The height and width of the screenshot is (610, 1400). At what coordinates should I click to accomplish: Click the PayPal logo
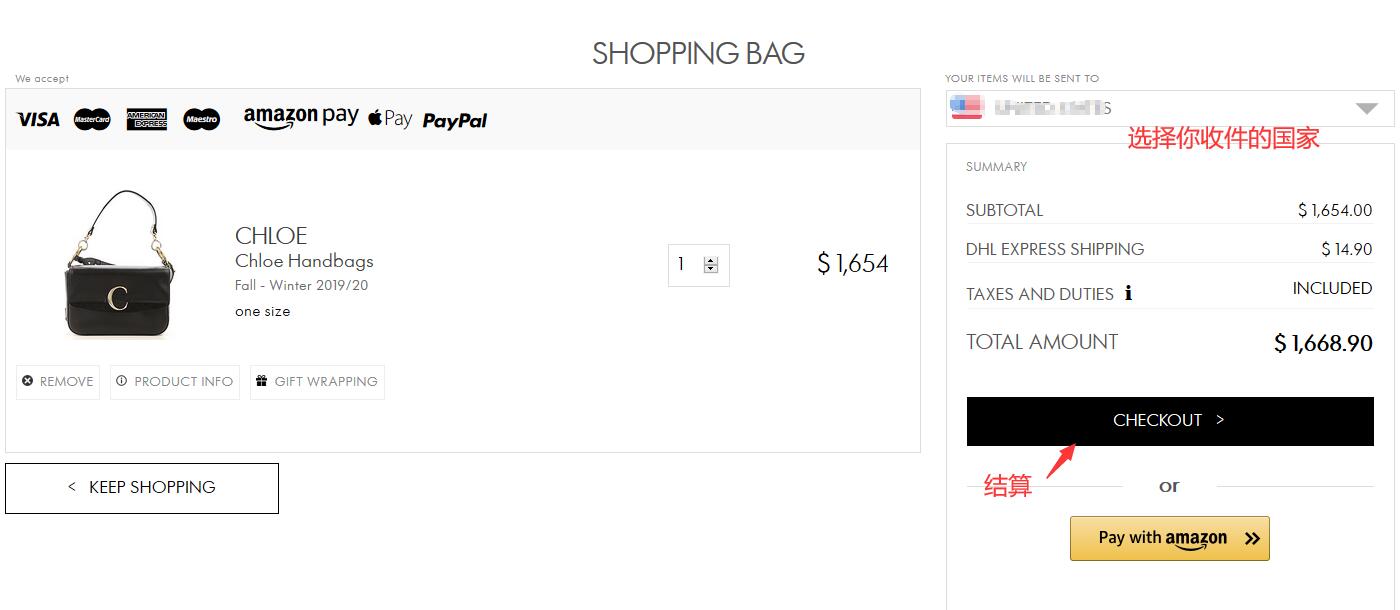455,121
